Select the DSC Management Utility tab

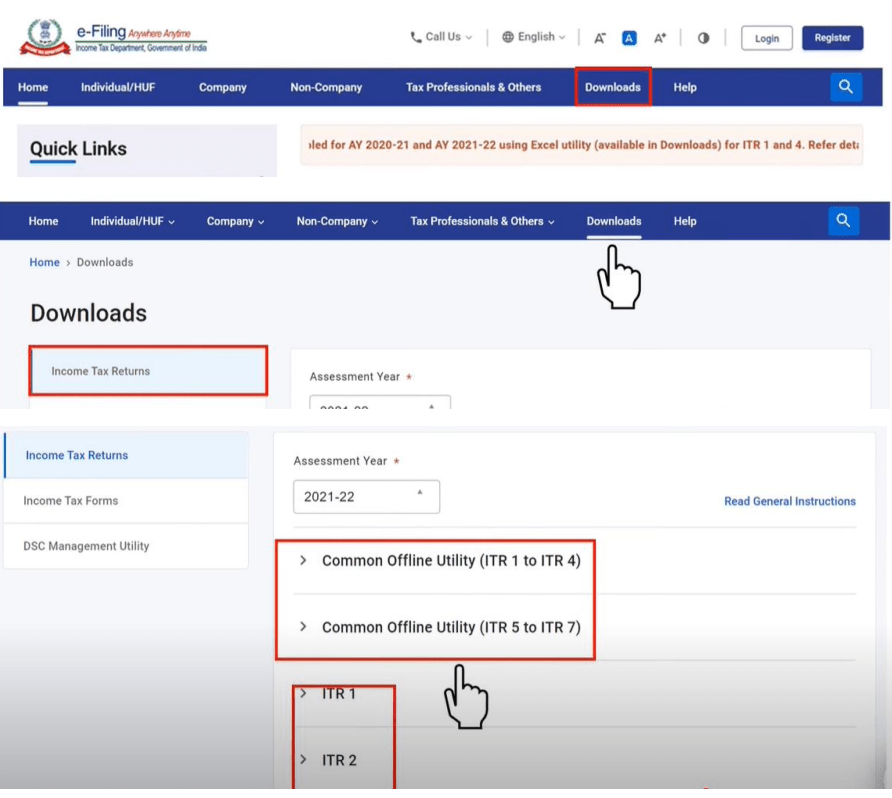tap(86, 546)
